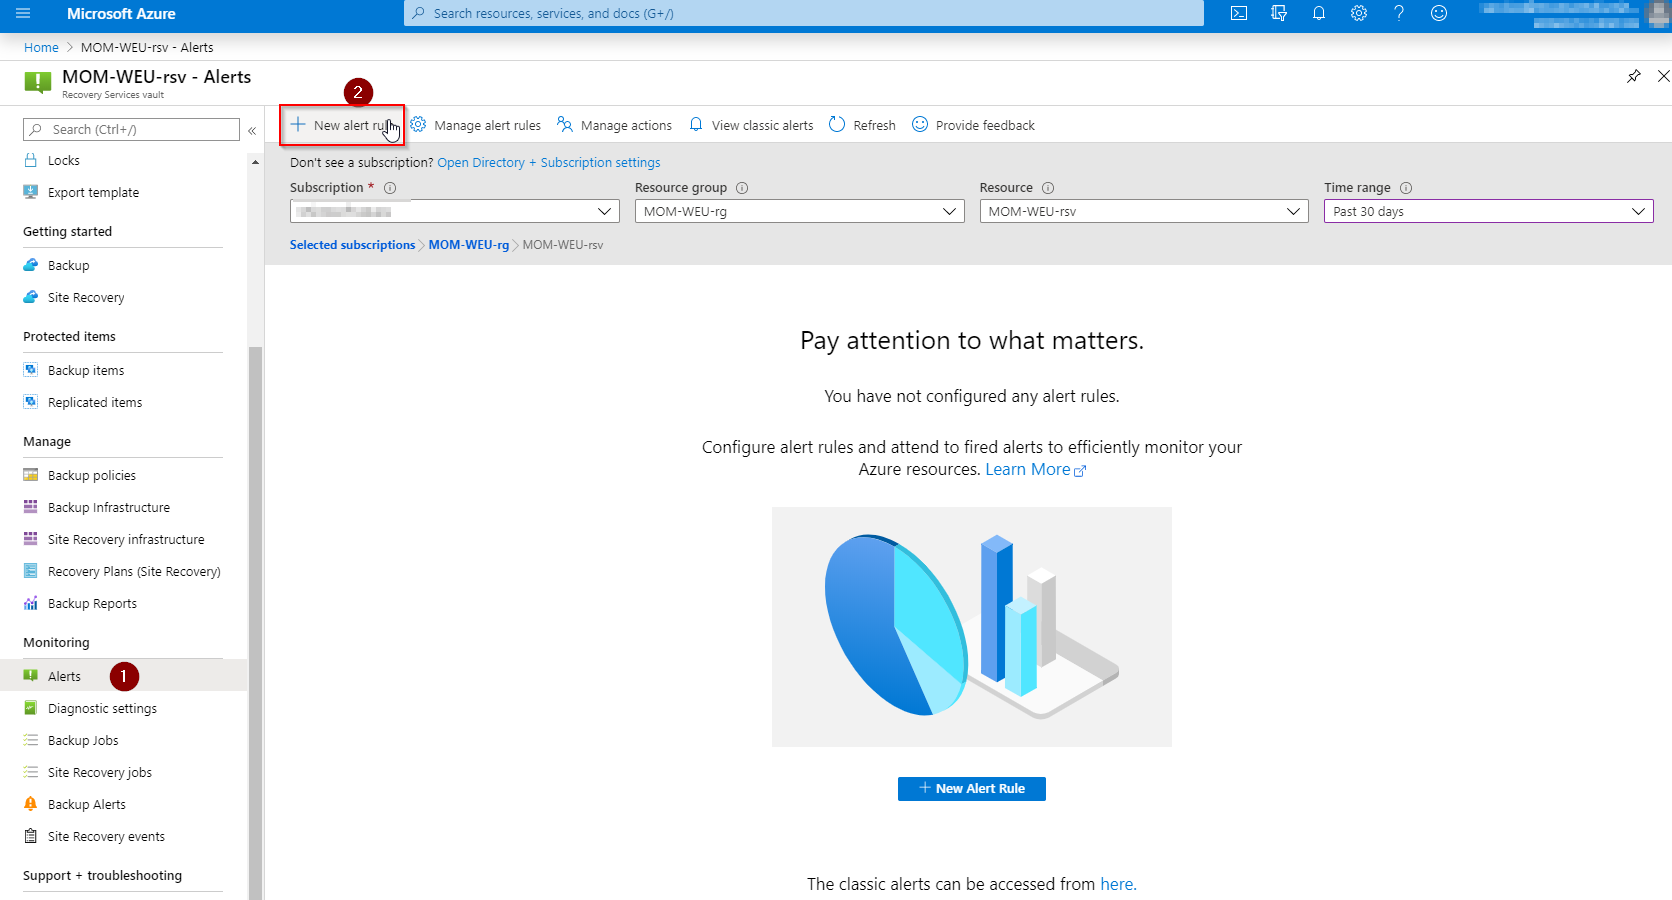Click the View classic alerts bell icon
Image resolution: width=1672 pixels, height=900 pixels.
tap(696, 124)
